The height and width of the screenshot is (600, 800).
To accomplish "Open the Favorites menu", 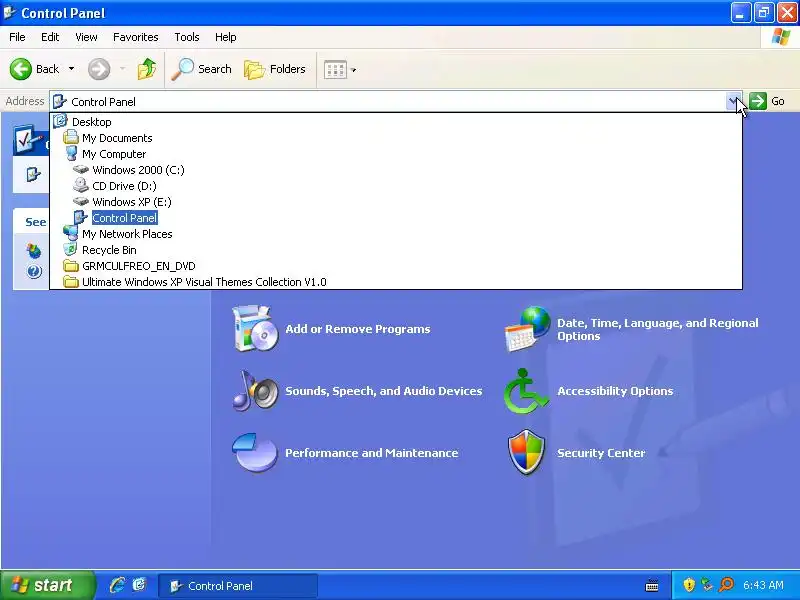I will point(136,37).
